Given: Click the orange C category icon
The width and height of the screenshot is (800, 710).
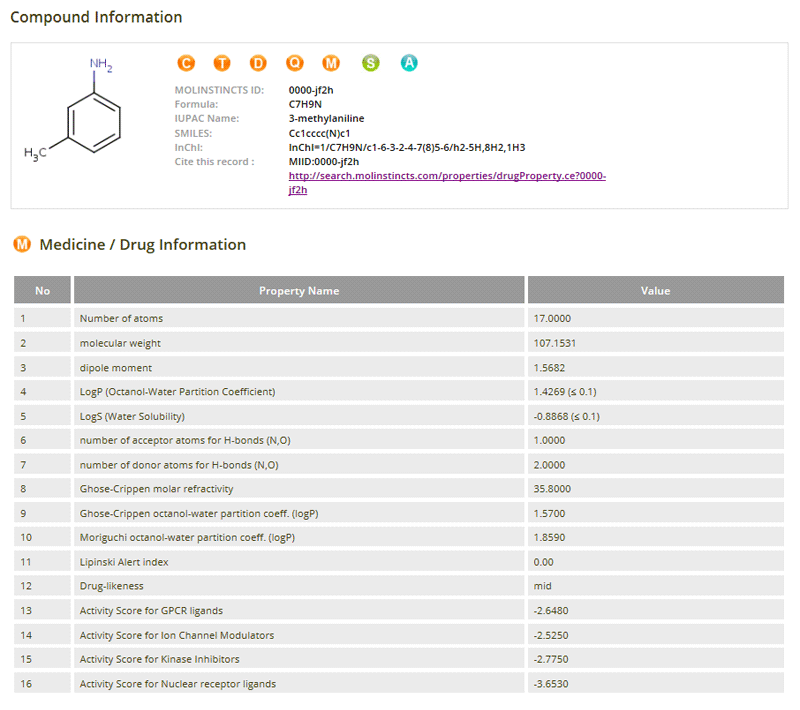Looking at the screenshot, I should (x=186, y=63).
